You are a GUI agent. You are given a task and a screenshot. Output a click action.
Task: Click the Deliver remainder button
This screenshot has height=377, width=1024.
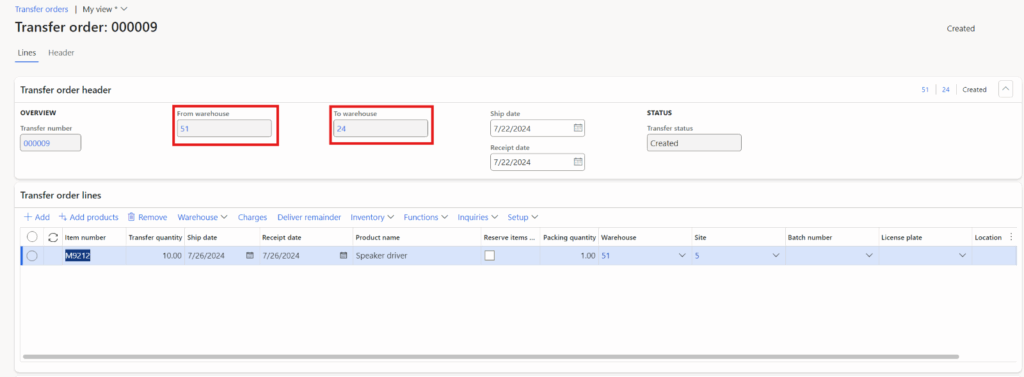pos(309,217)
